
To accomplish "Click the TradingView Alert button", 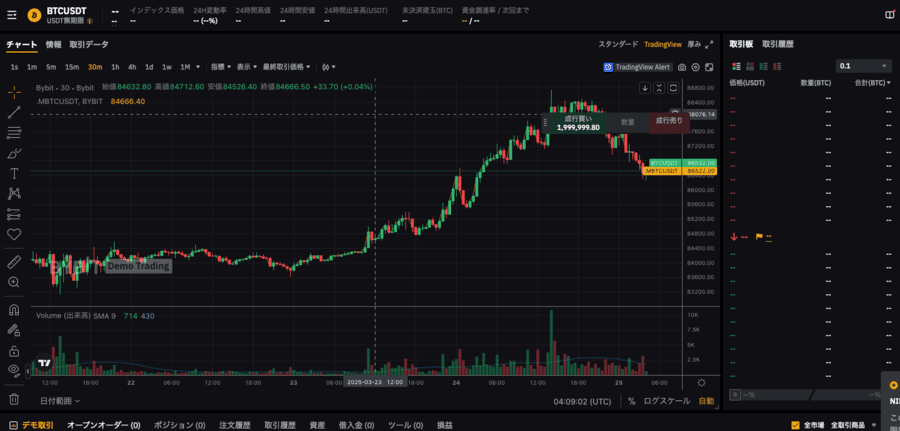I will click(637, 67).
